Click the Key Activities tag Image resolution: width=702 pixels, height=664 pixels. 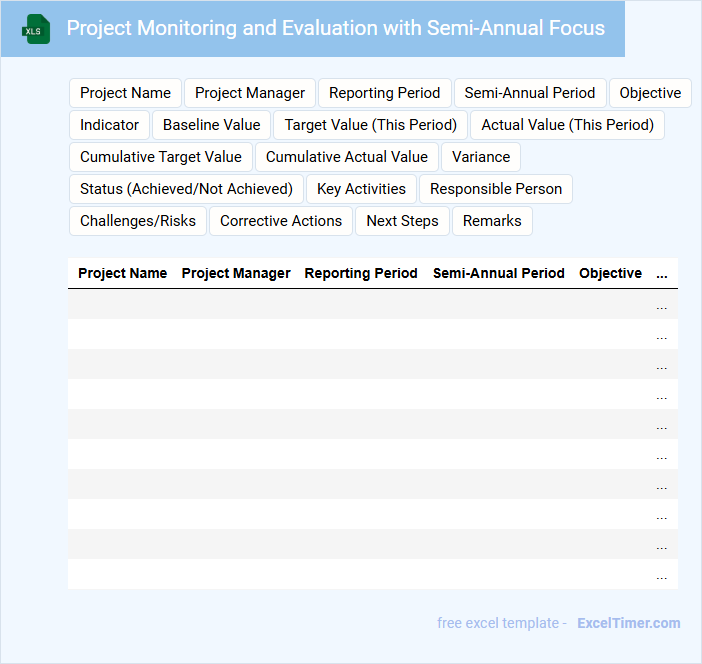[361, 189]
